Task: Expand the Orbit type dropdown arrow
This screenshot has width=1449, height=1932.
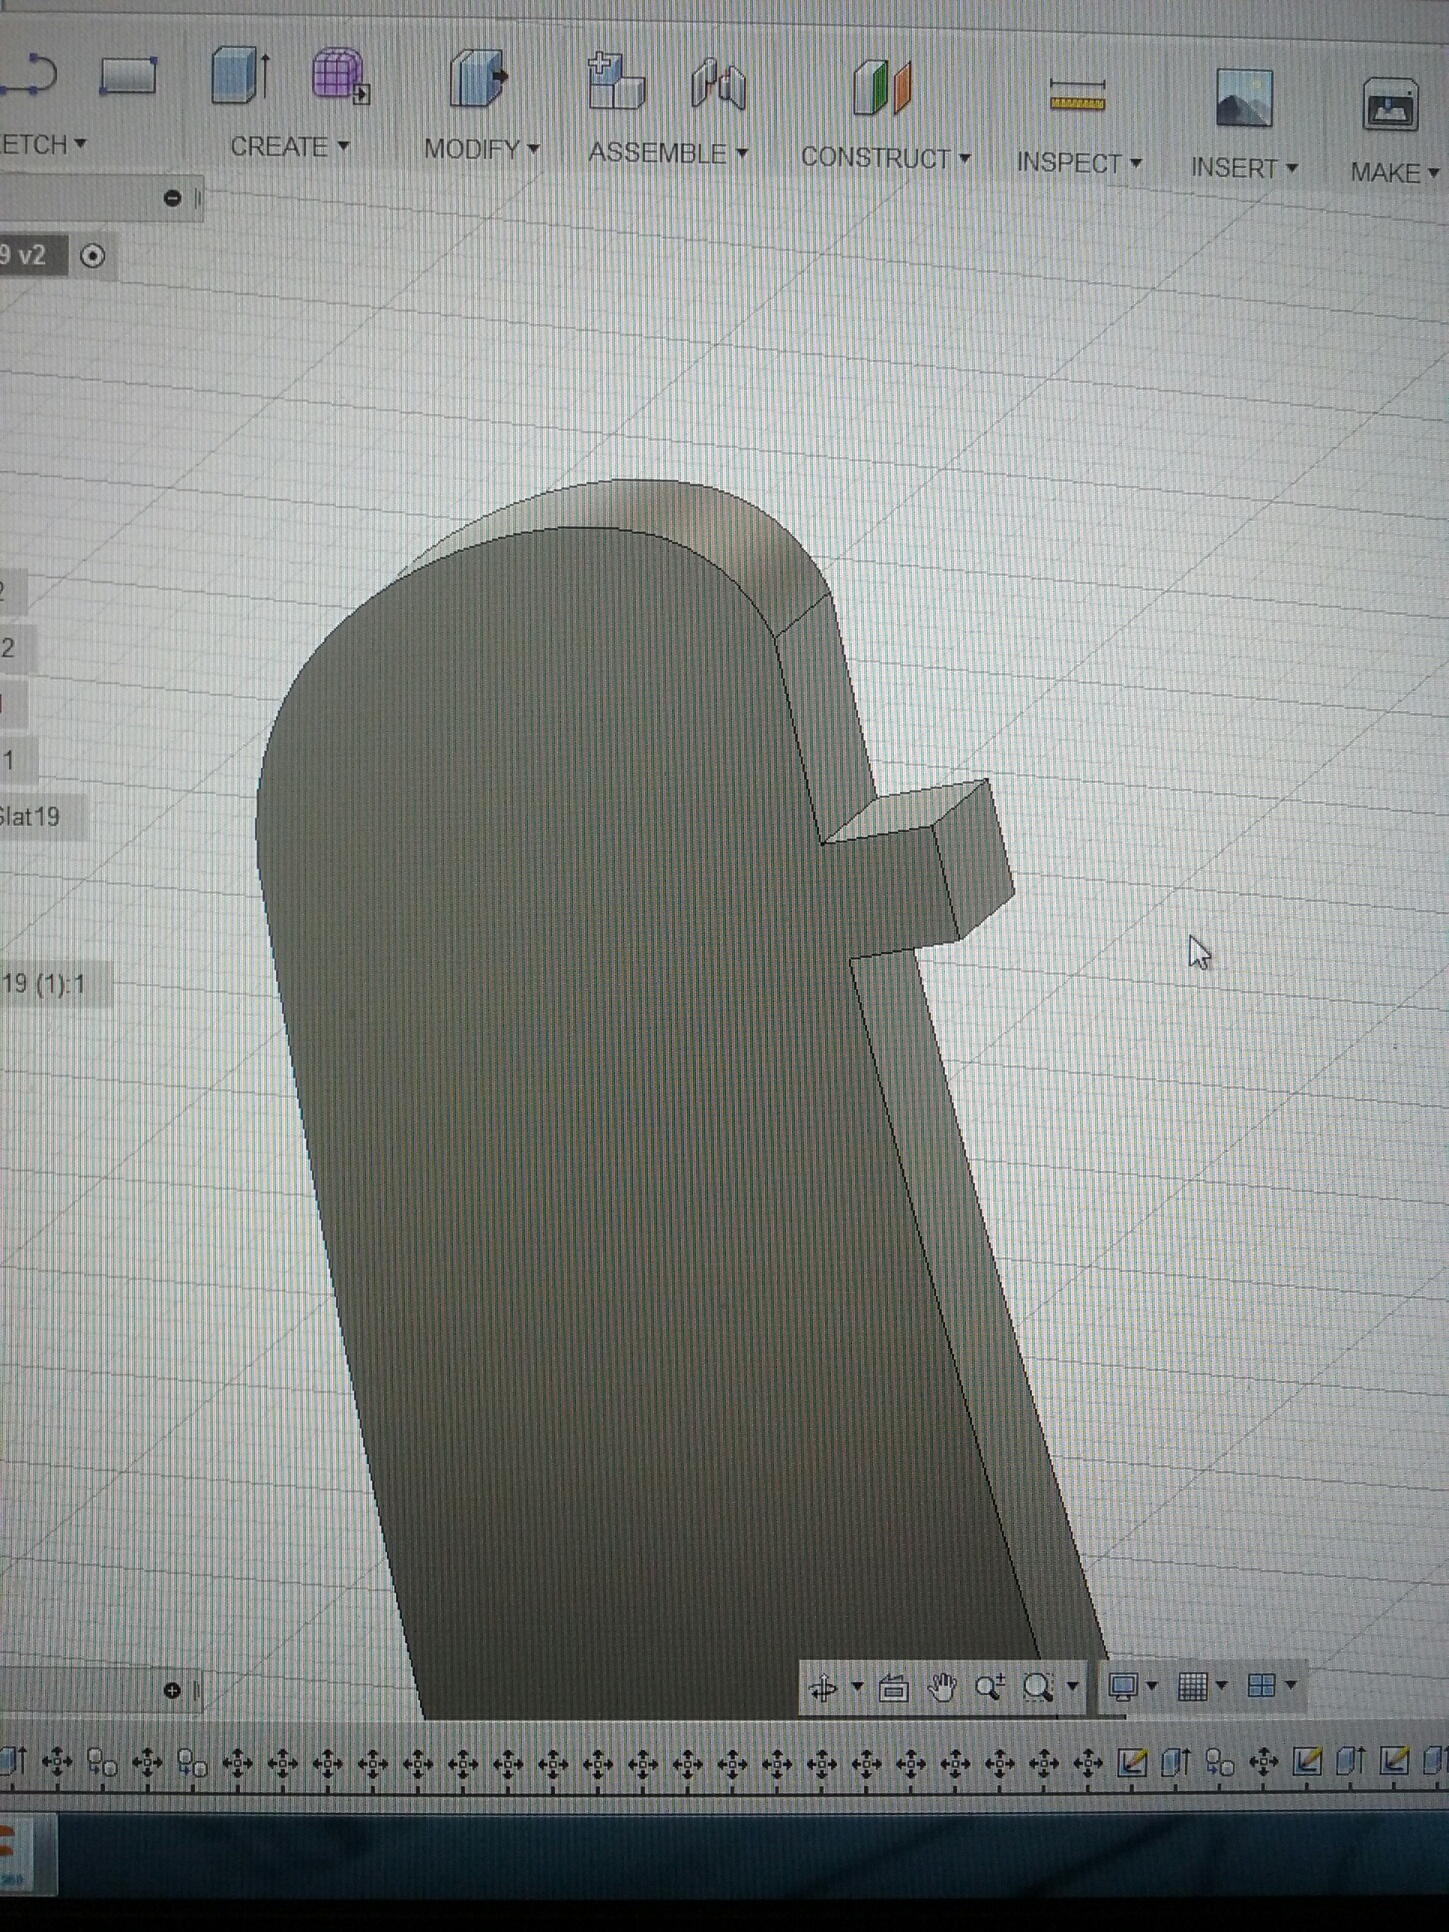Action: 857,1688
